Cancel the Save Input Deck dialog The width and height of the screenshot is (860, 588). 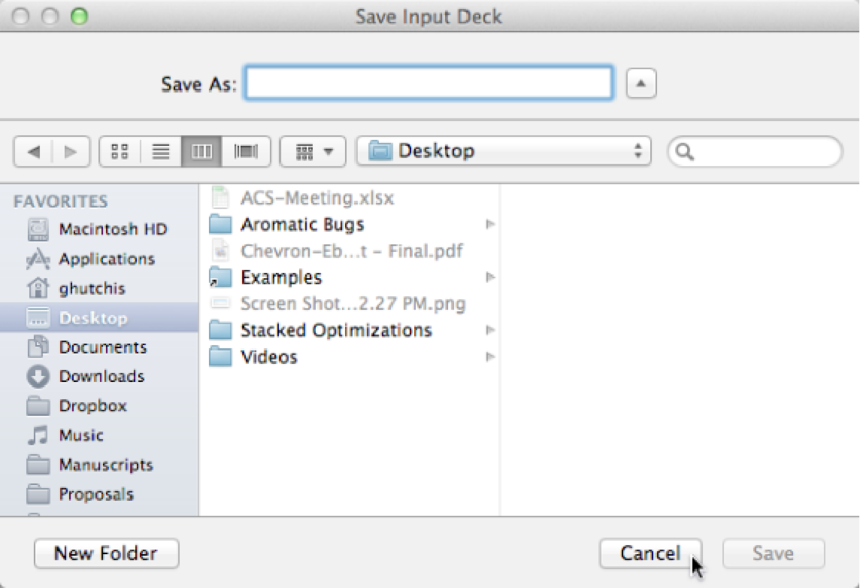pos(650,553)
